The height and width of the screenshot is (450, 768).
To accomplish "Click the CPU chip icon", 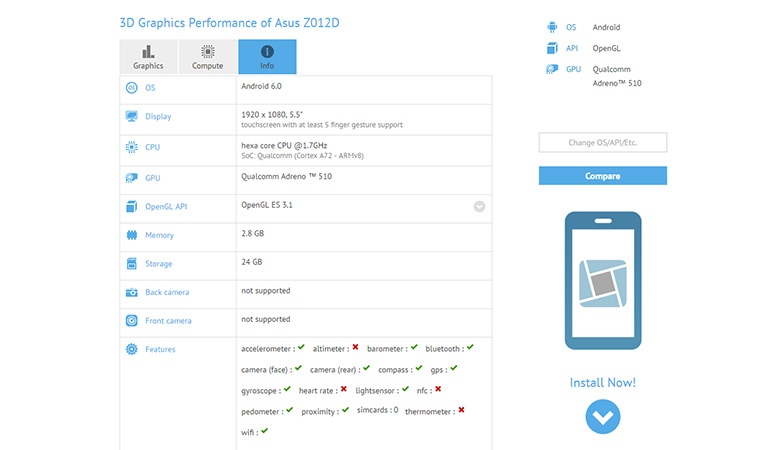I will click(x=131, y=147).
